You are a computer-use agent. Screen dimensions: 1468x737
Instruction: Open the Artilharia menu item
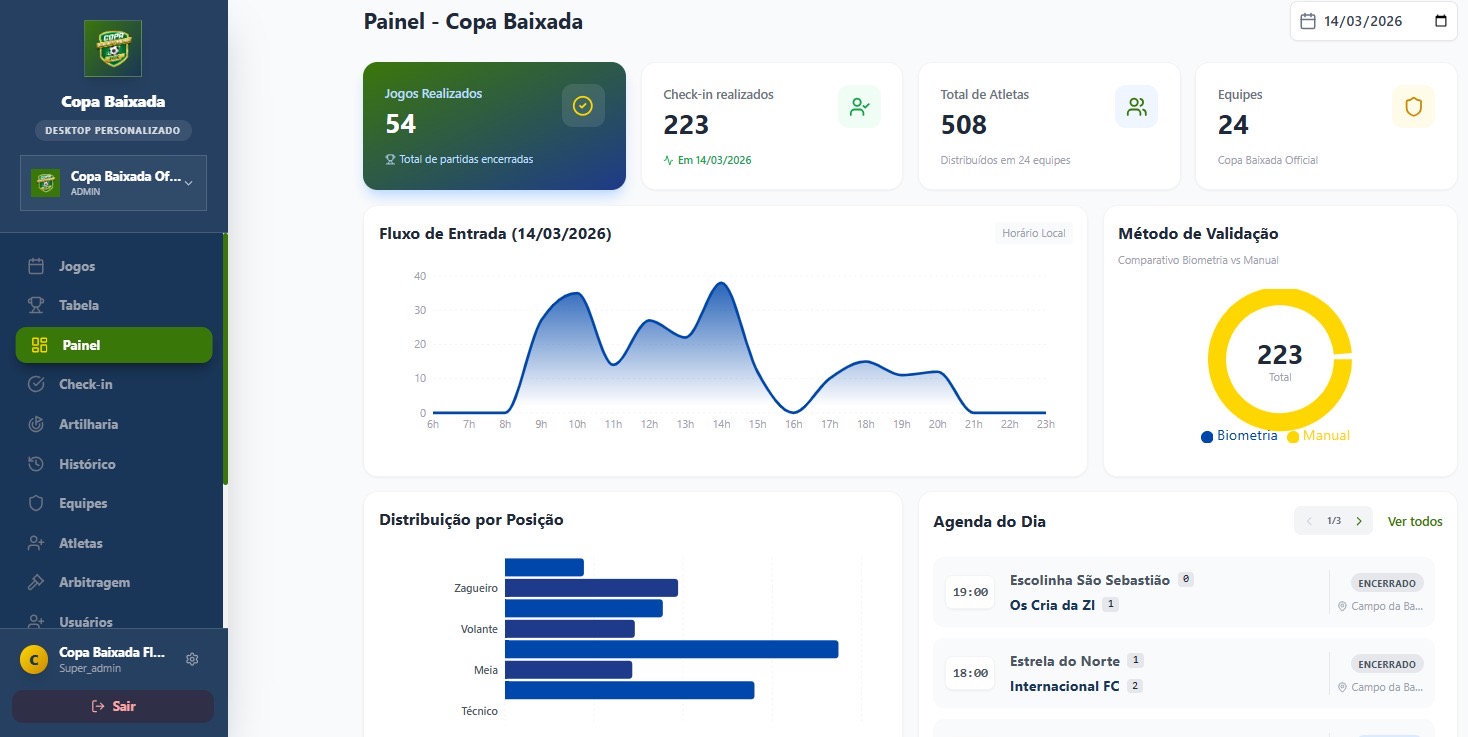pyautogui.click(x=114, y=424)
